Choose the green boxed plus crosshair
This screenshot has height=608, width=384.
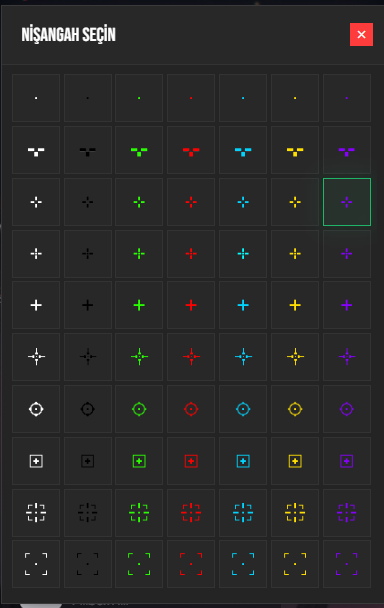tap(139, 461)
